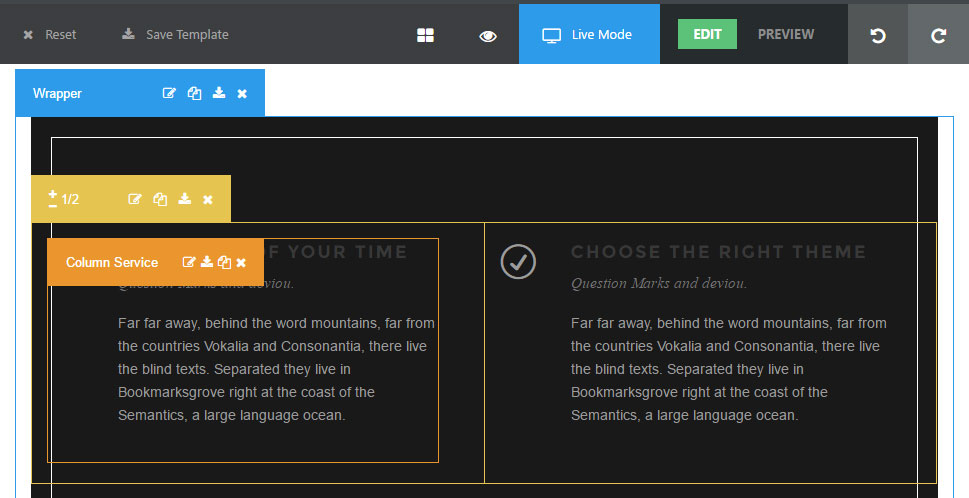Click the partly hidden YOUR TIME heading

tap(336, 251)
